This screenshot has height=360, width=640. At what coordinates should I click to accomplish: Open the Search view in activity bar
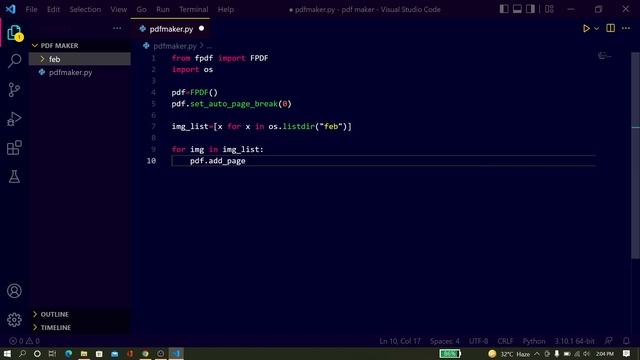click(14, 61)
